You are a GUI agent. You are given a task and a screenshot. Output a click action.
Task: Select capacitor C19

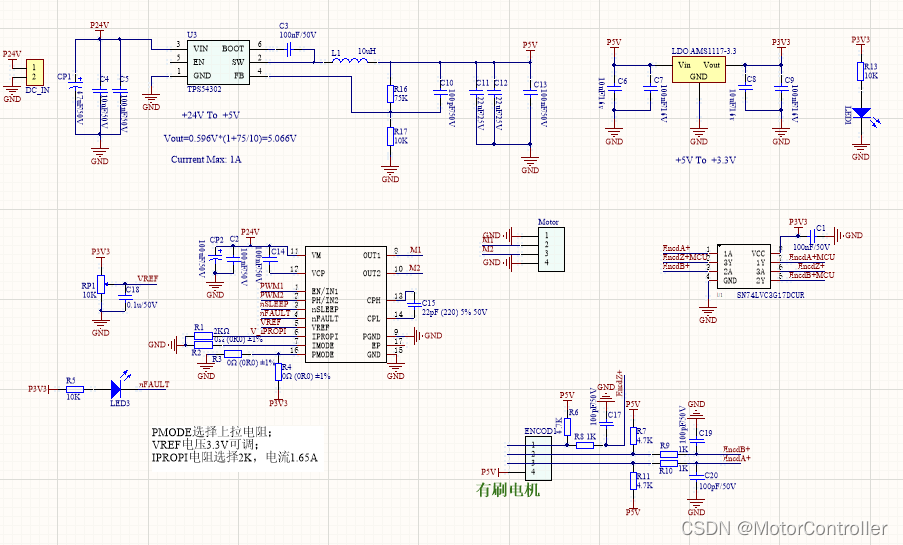[x=697, y=441]
